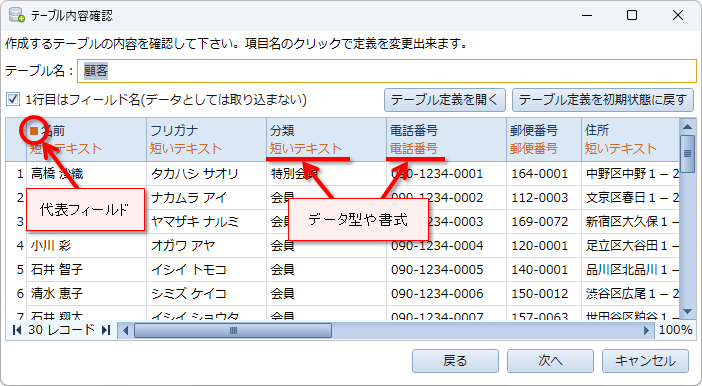Select postal code cell 164-0001
Screen dimensions: 702x386
pyautogui.click(x=544, y=174)
